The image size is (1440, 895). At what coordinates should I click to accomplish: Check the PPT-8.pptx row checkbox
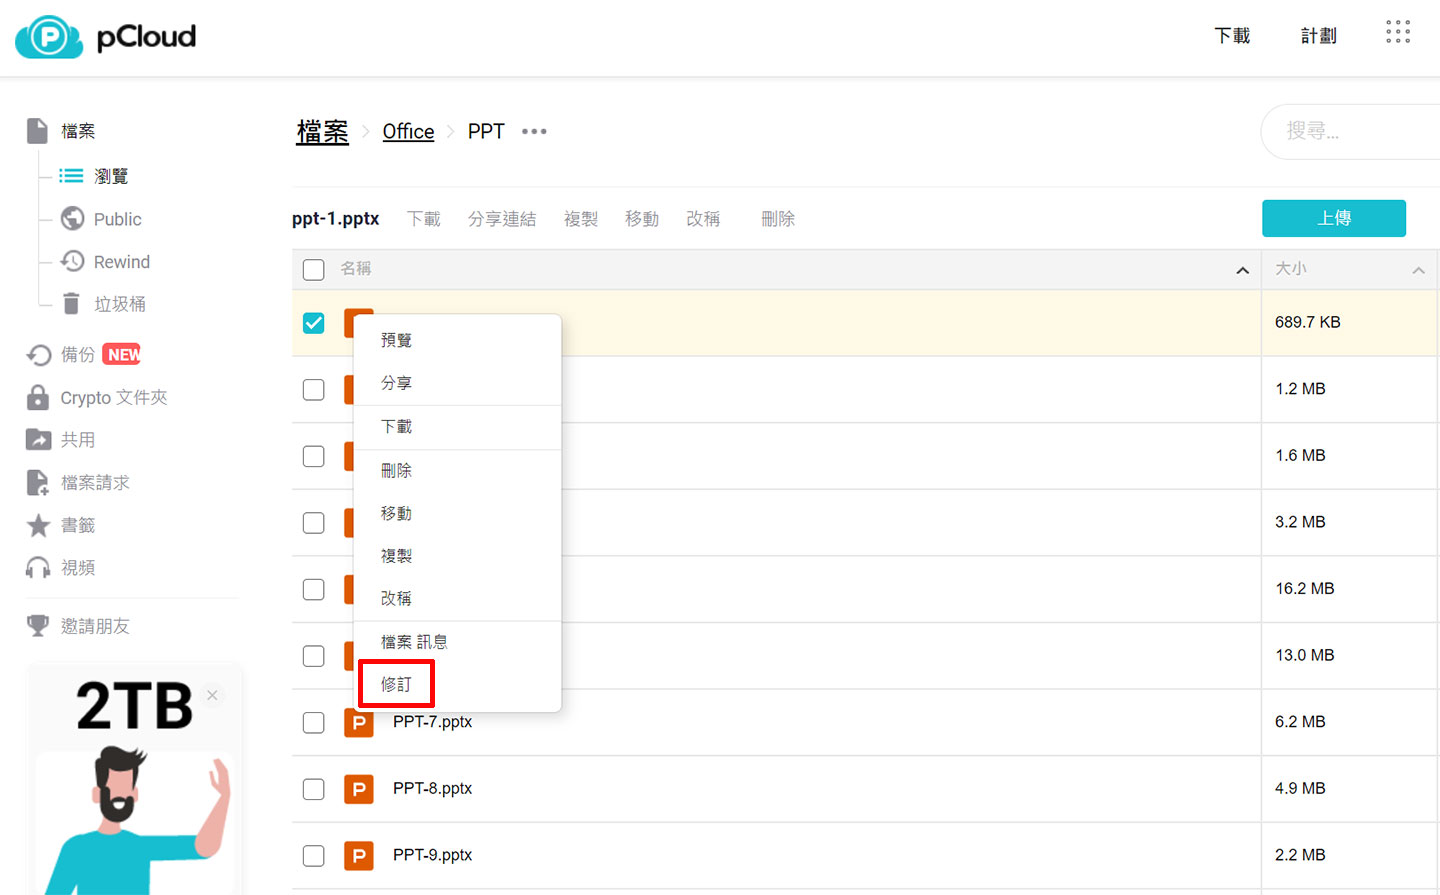(313, 789)
